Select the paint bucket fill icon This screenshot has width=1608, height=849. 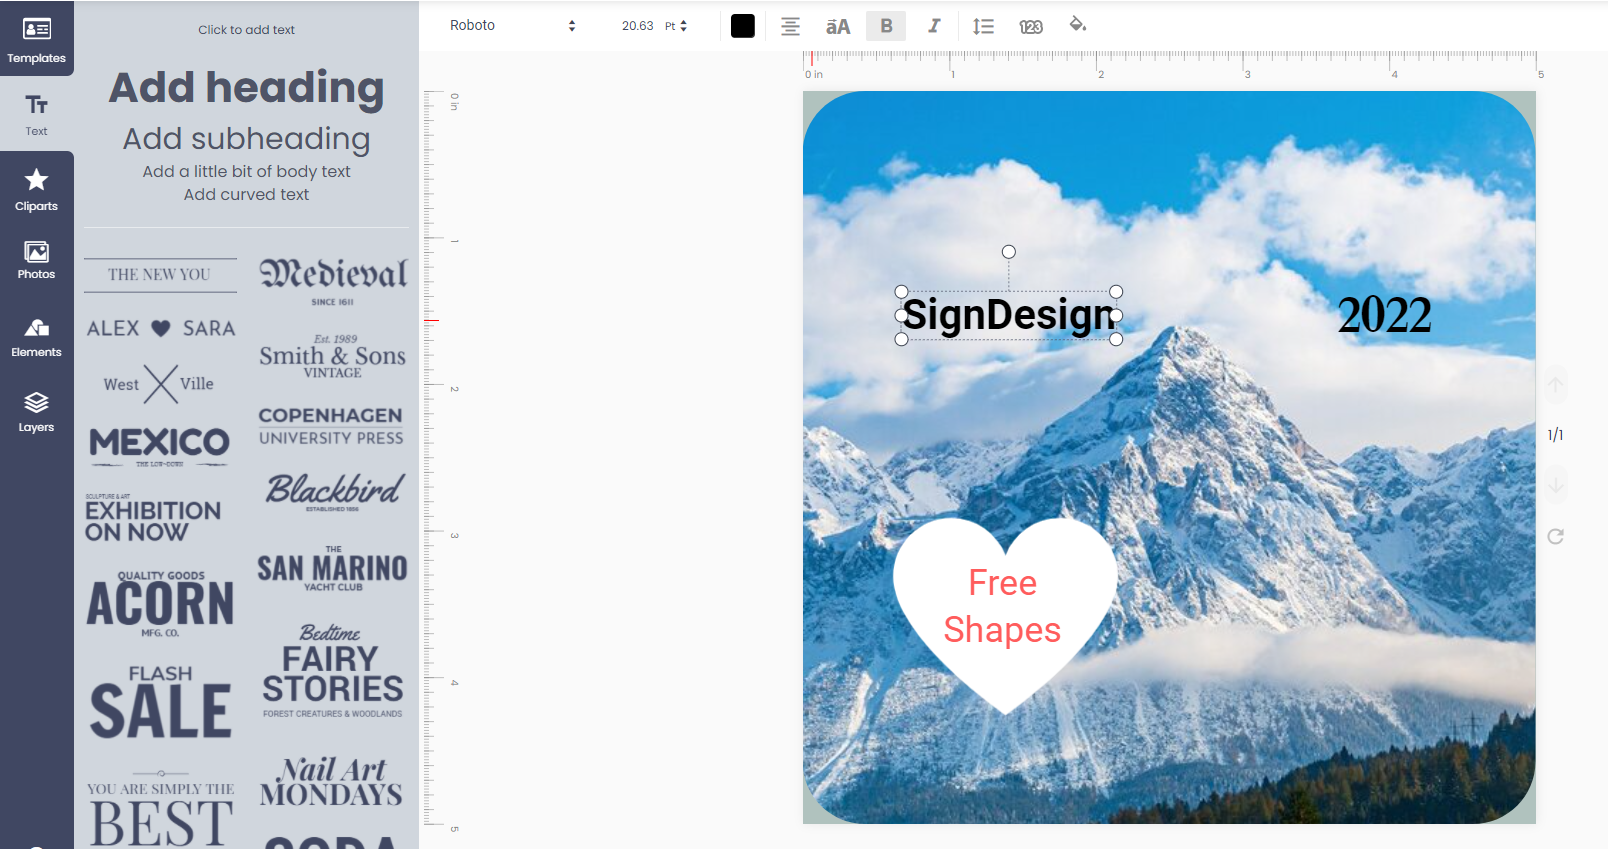(x=1078, y=25)
